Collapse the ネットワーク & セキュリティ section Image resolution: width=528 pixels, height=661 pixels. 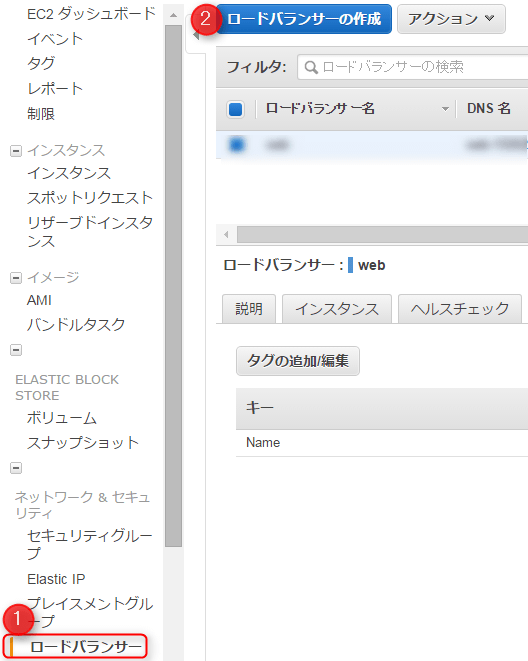click(x=16, y=468)
